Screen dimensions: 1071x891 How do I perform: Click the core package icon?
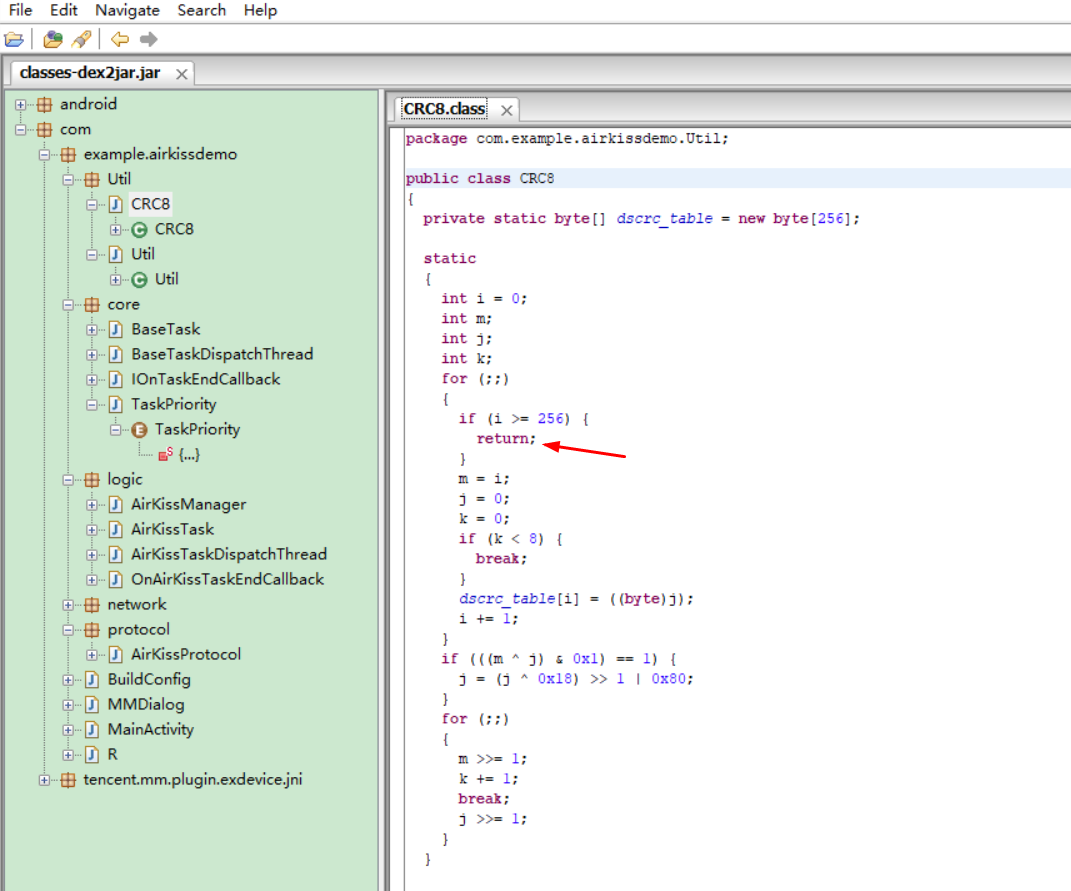(x=92, y=305)
